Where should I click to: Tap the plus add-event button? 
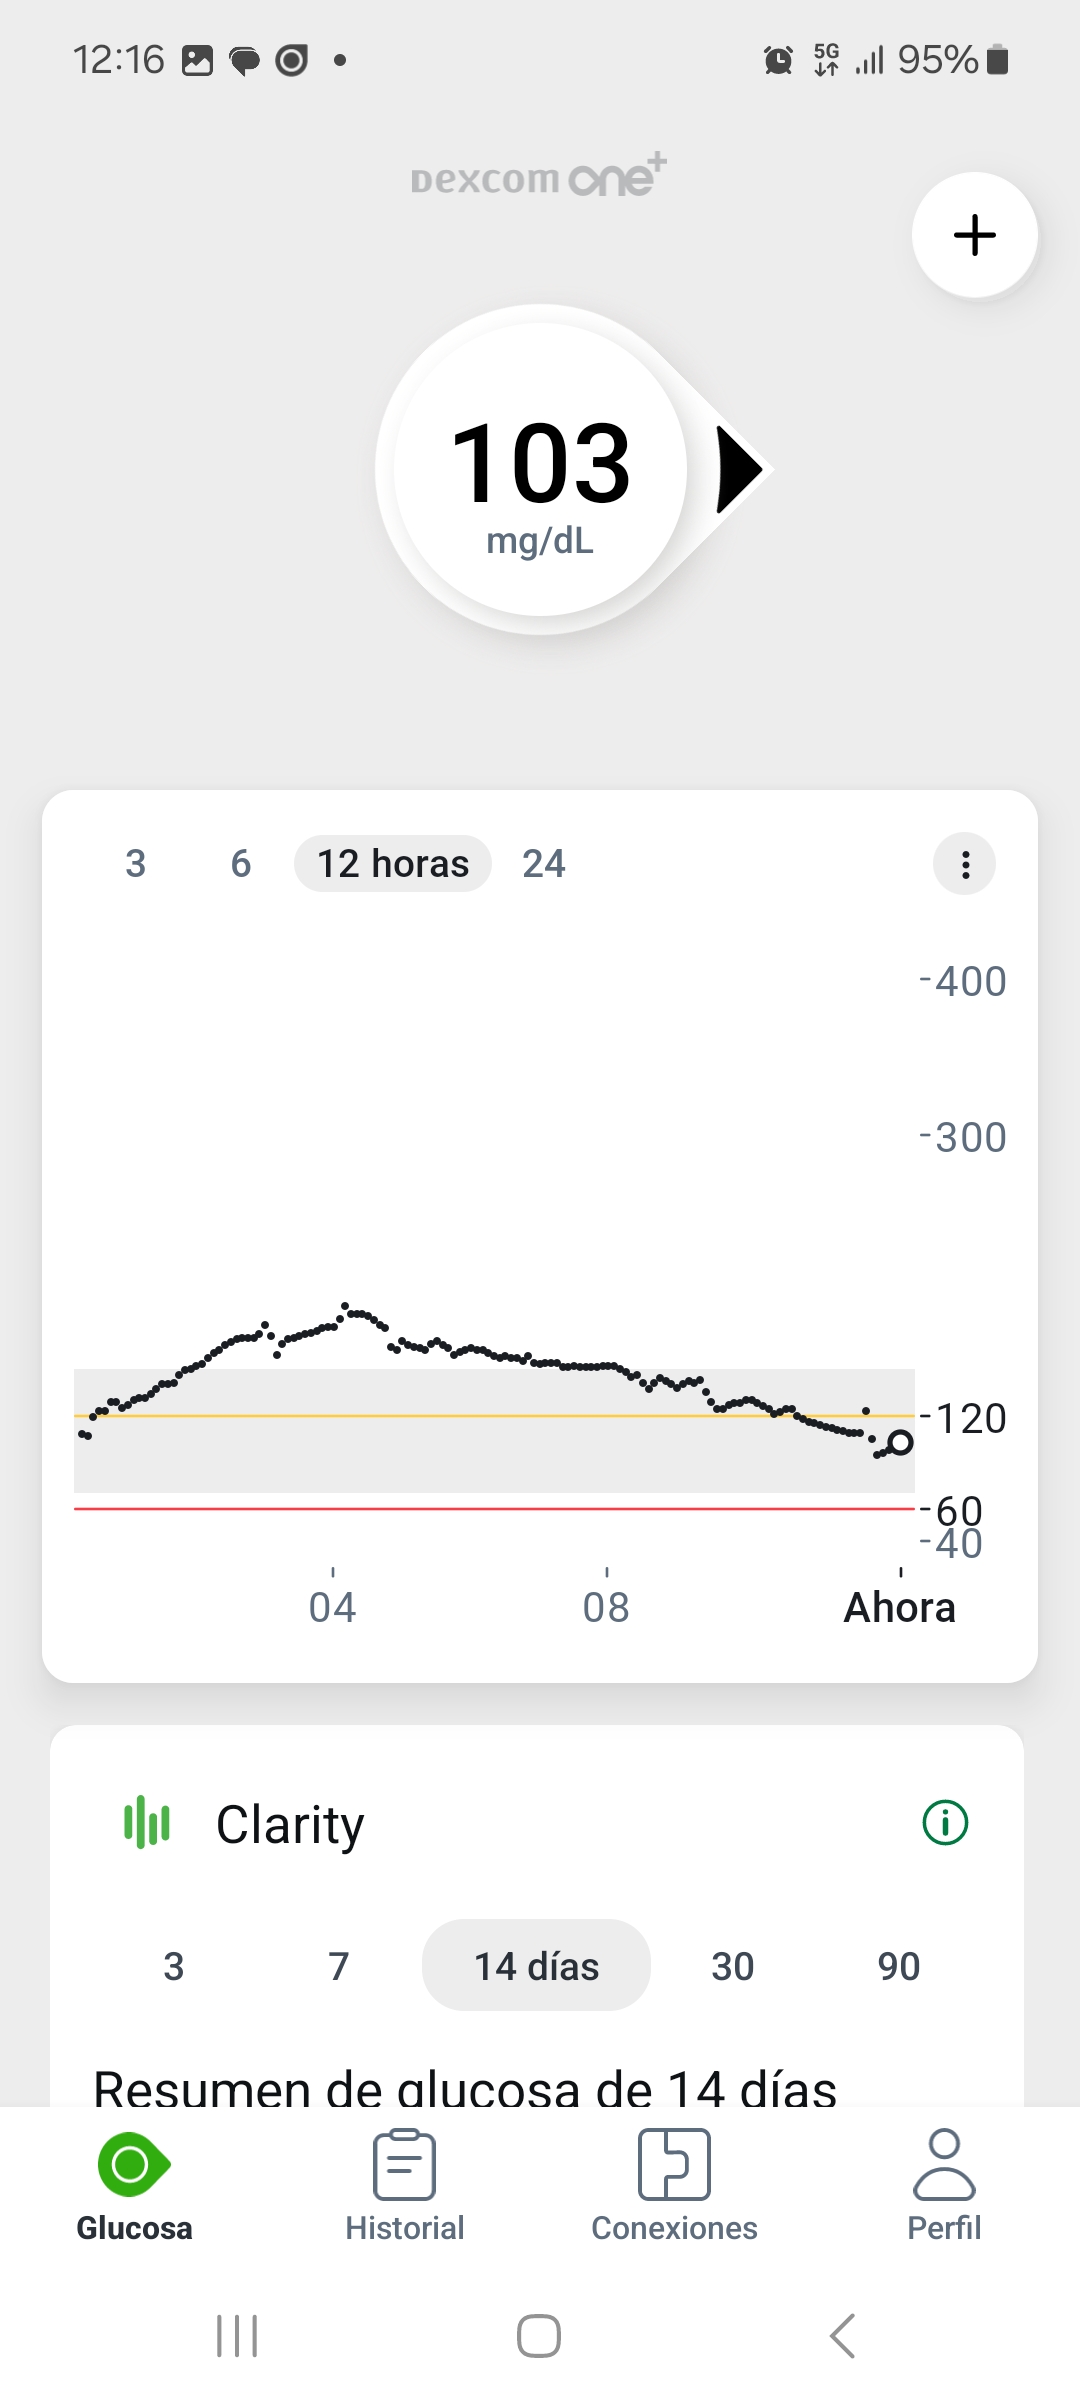(974, 236)
